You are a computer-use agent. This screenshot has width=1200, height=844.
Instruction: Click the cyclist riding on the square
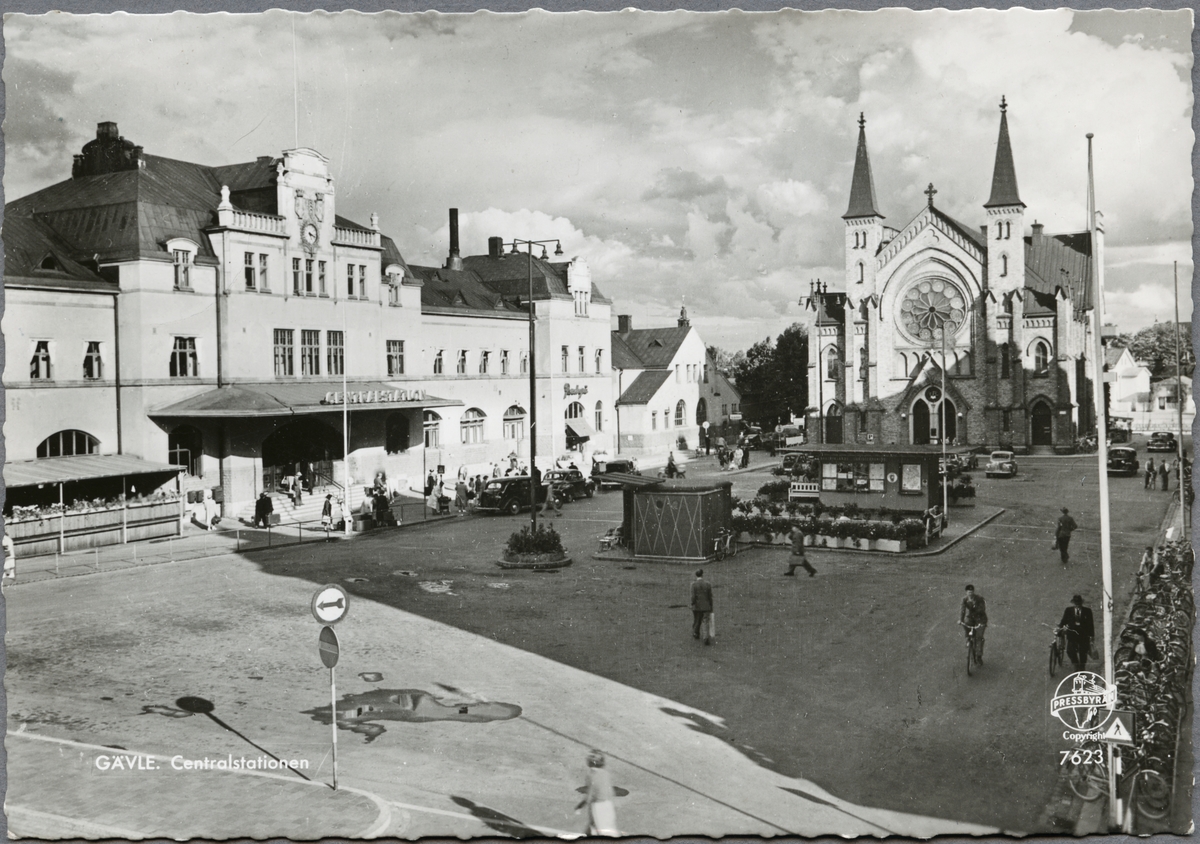point(972,625)
